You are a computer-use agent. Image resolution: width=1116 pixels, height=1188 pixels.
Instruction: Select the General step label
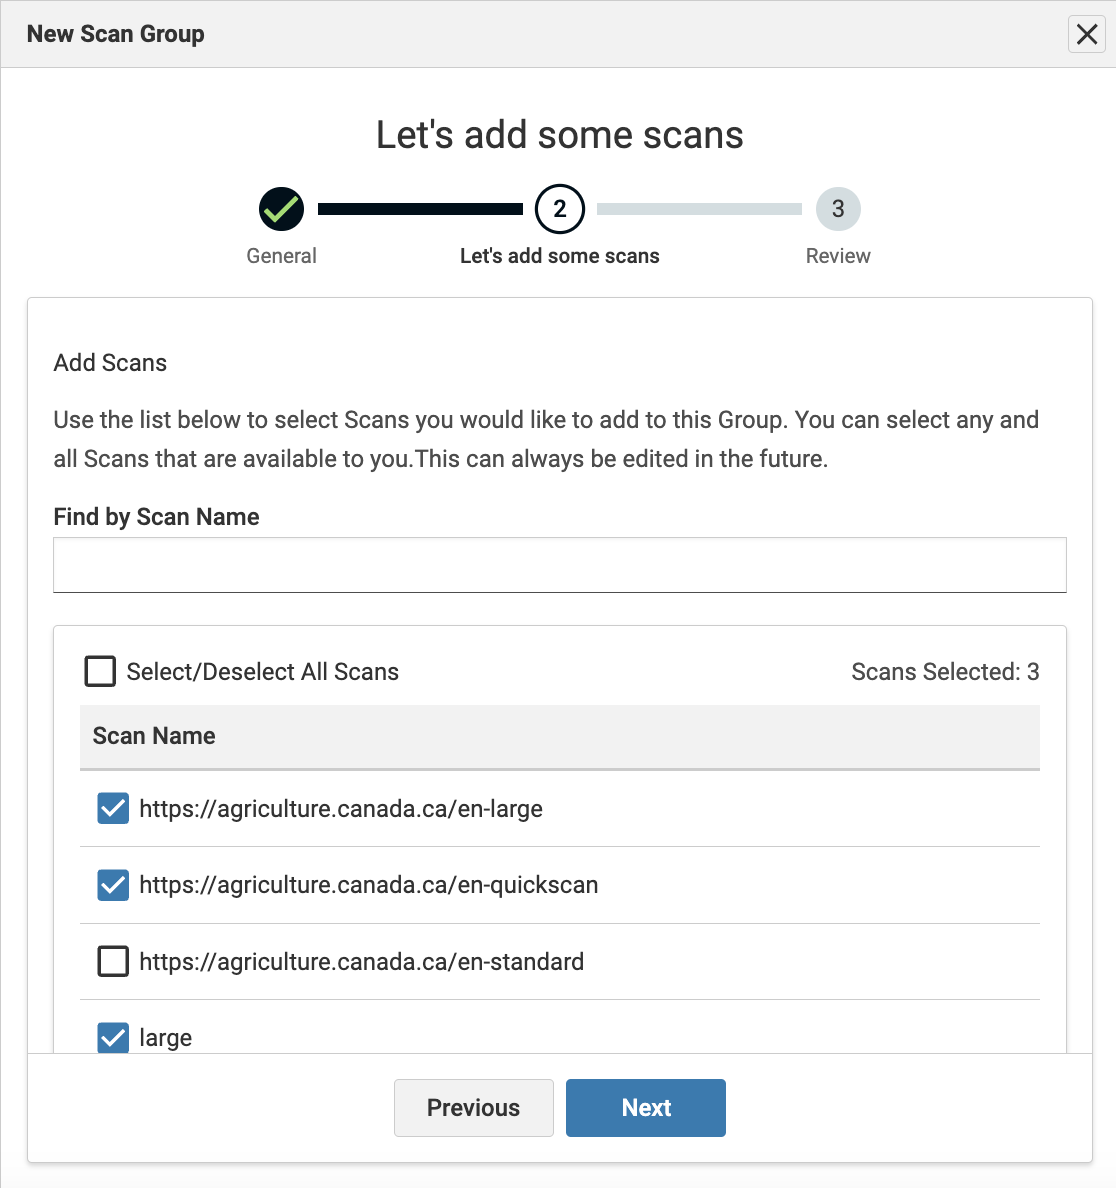tap(281, 256)
